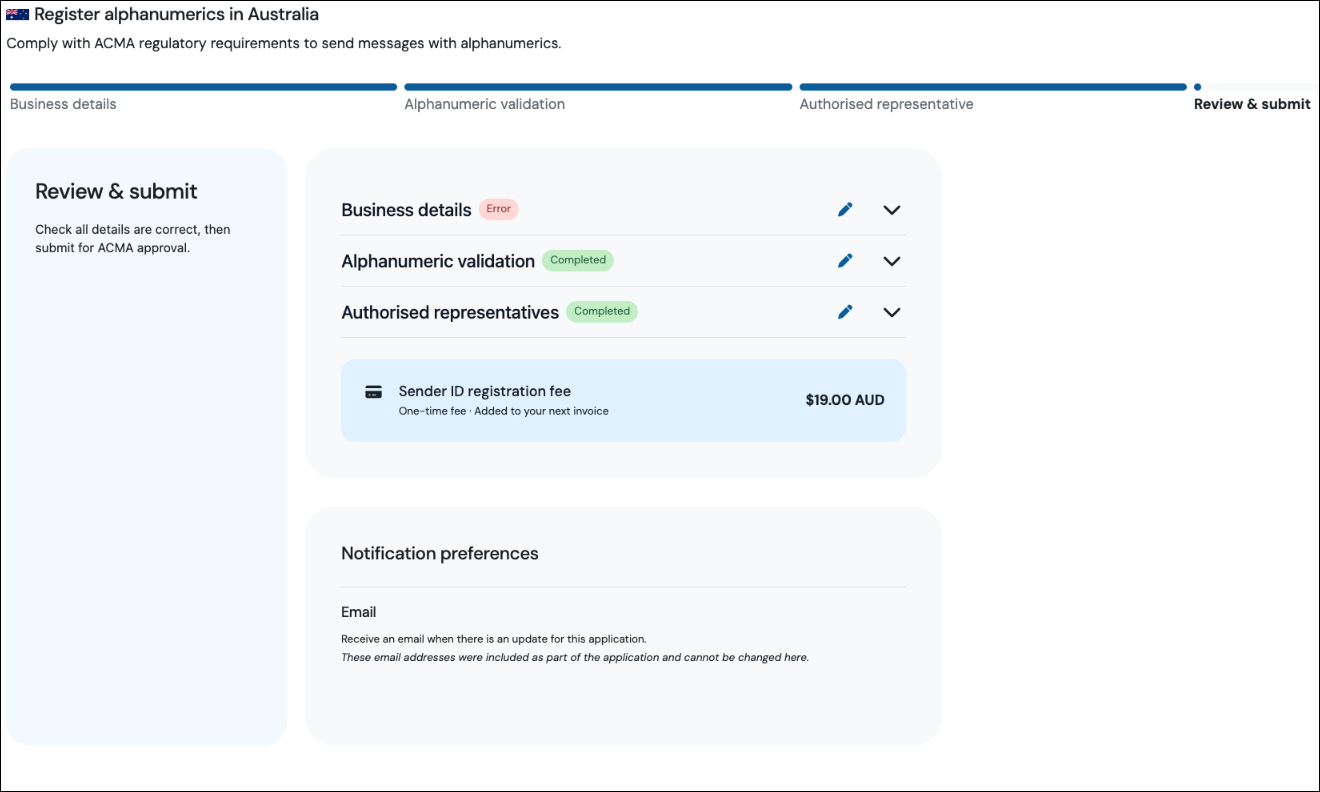The width and height of the screenshot is (1320, 792).
Task: Go to the Business details step
Action: pyautogui.click(x=63, y=104)
